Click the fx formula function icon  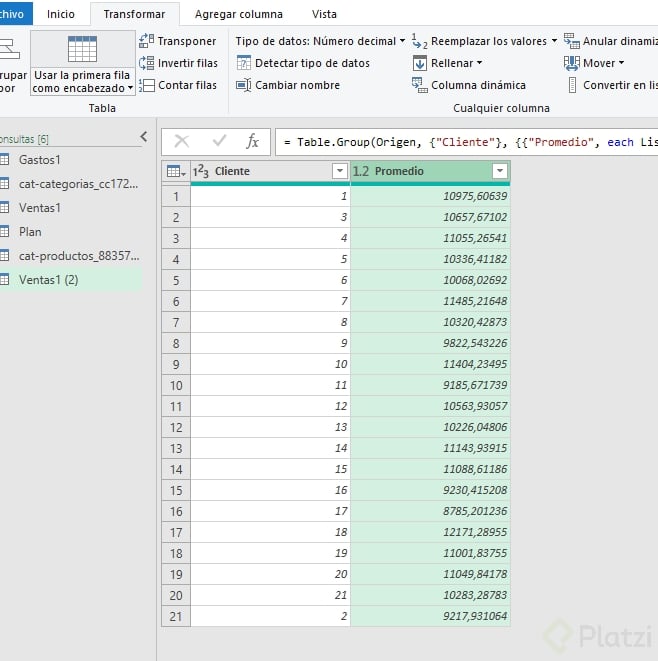[253, 141]
